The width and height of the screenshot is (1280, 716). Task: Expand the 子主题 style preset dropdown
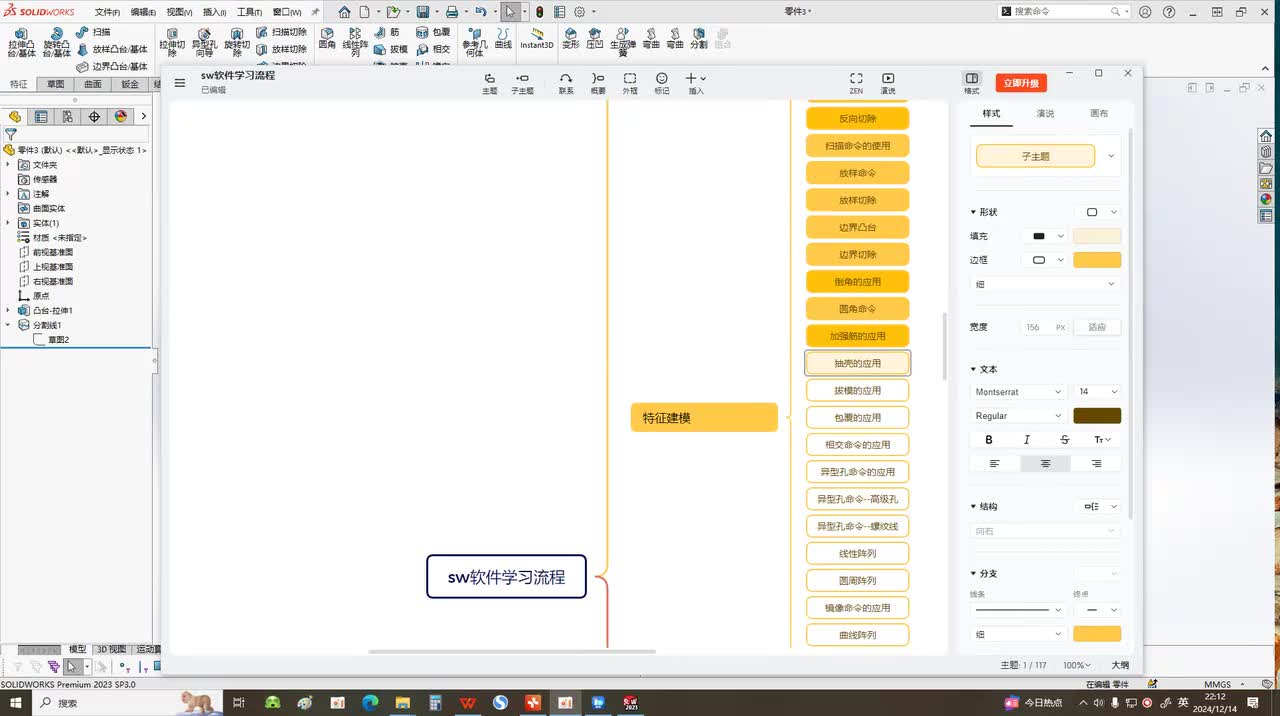[x=1111, y=156]
